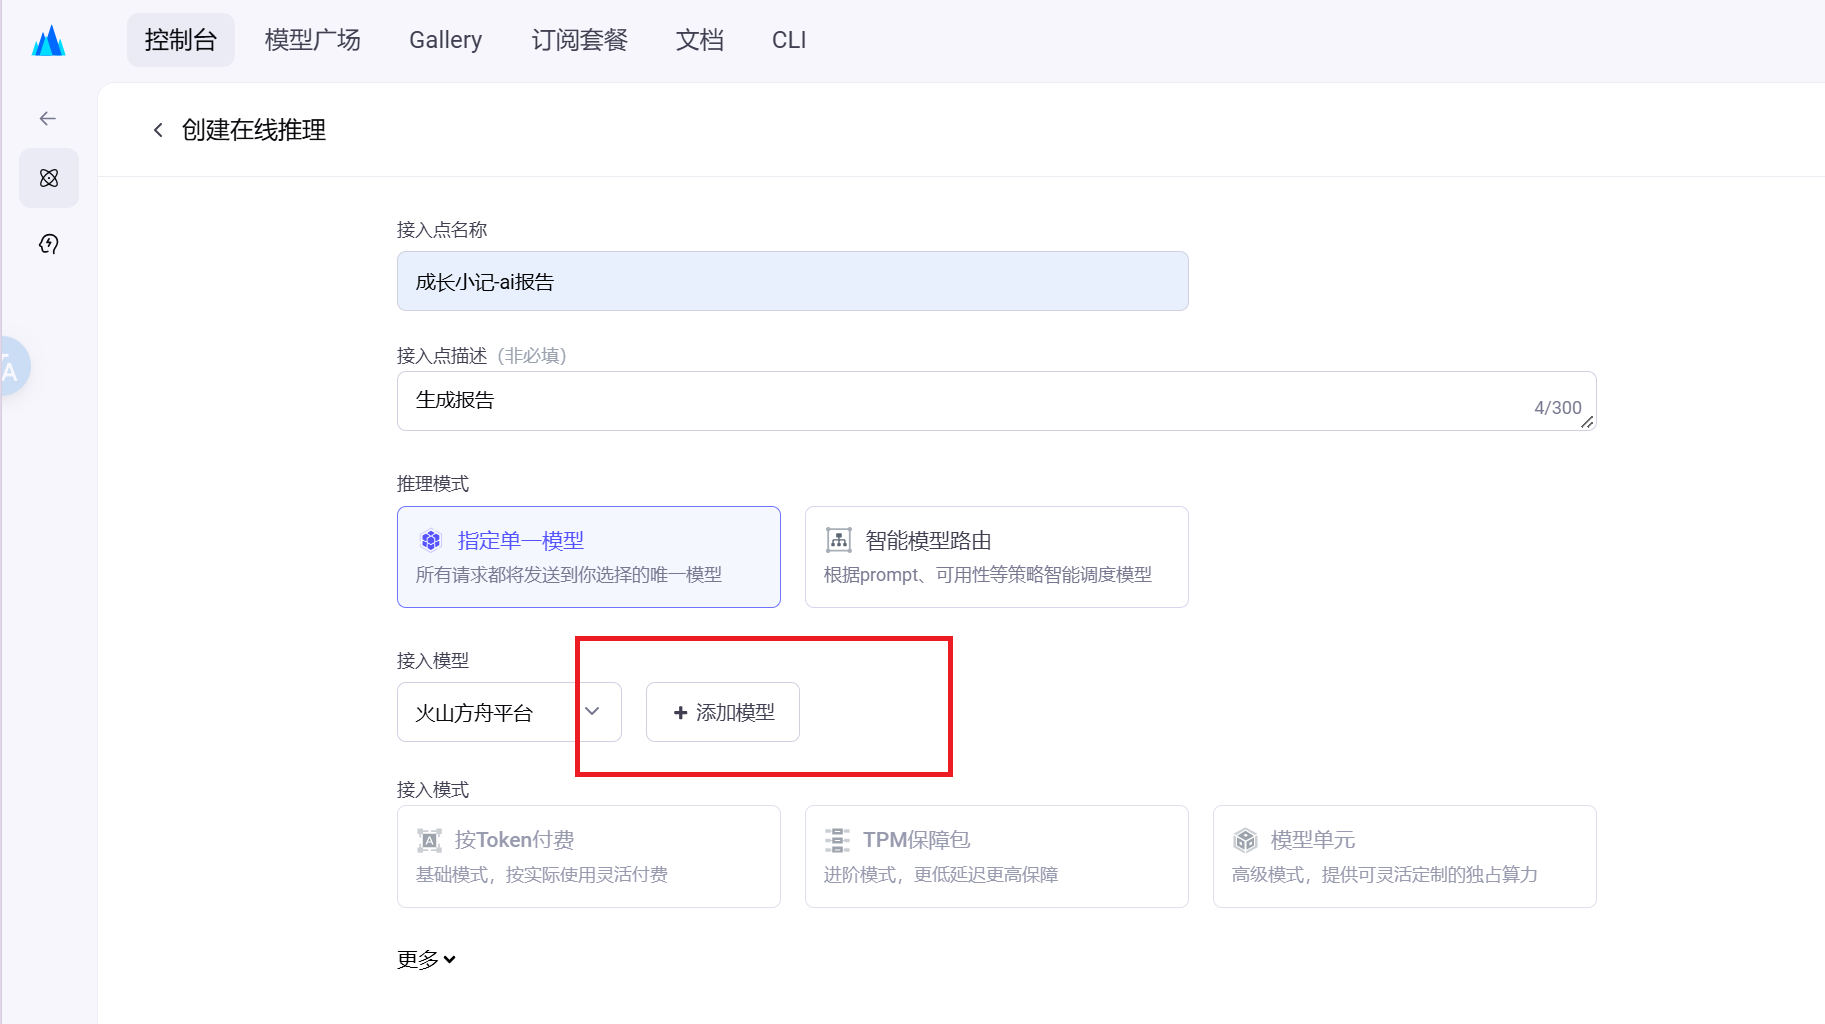
Task: Open 文档 tab
Action: 700,40
